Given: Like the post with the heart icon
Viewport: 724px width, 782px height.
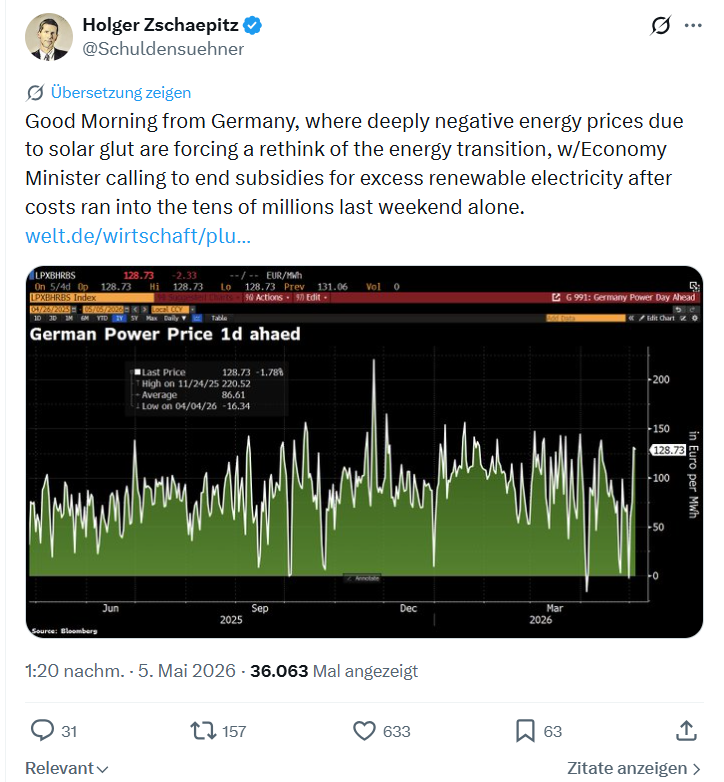Looking at the screenshot, I should click(x=364, y=731).
